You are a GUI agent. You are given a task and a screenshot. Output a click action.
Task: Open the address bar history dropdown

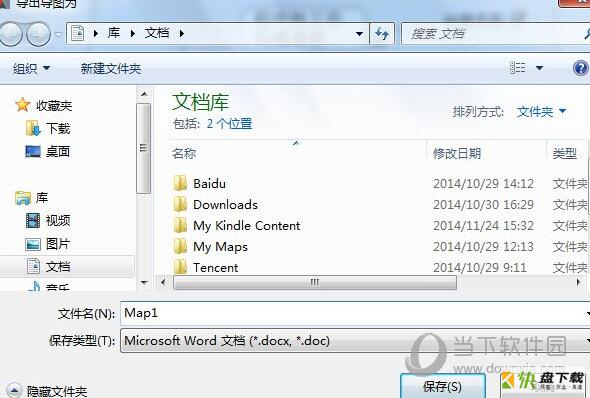point(359,34)
